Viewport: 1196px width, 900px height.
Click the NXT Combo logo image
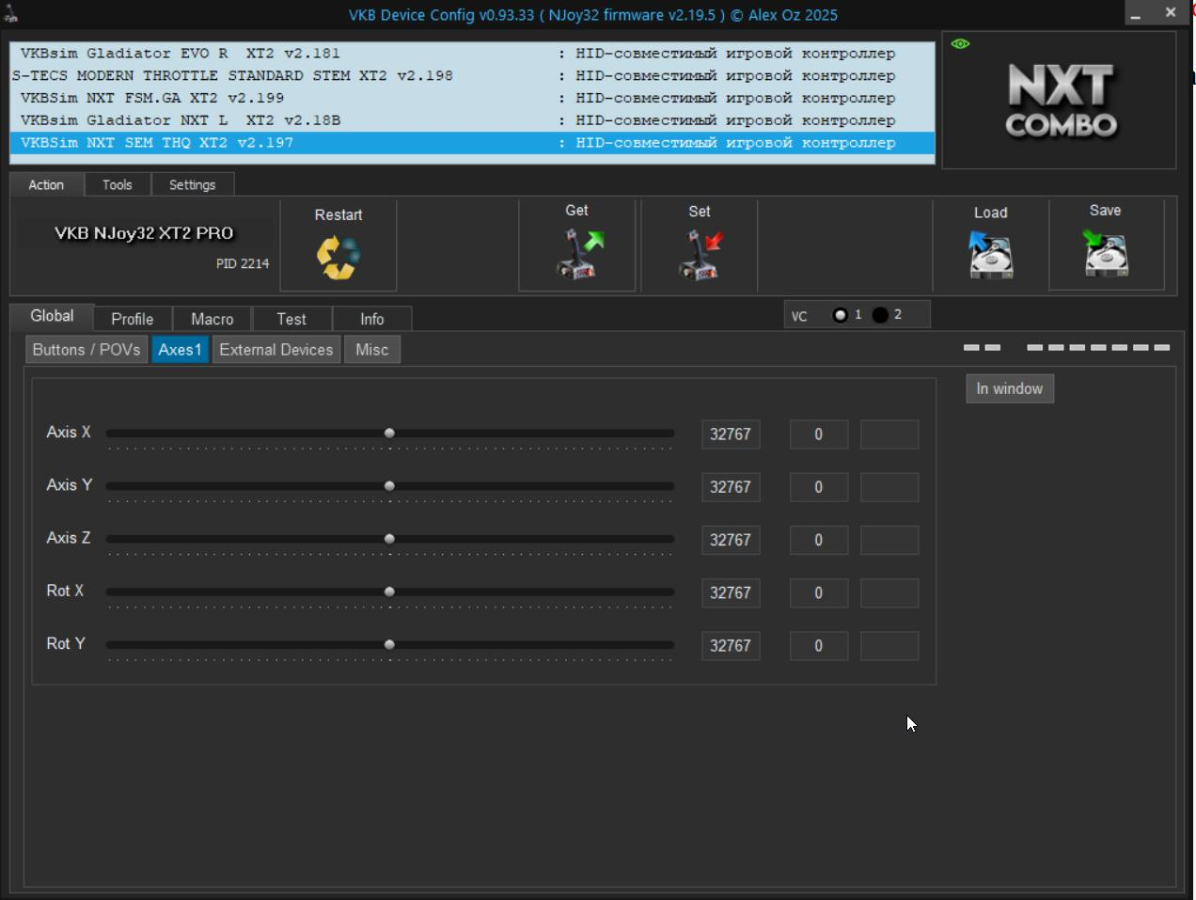(x=1060, y=101)
